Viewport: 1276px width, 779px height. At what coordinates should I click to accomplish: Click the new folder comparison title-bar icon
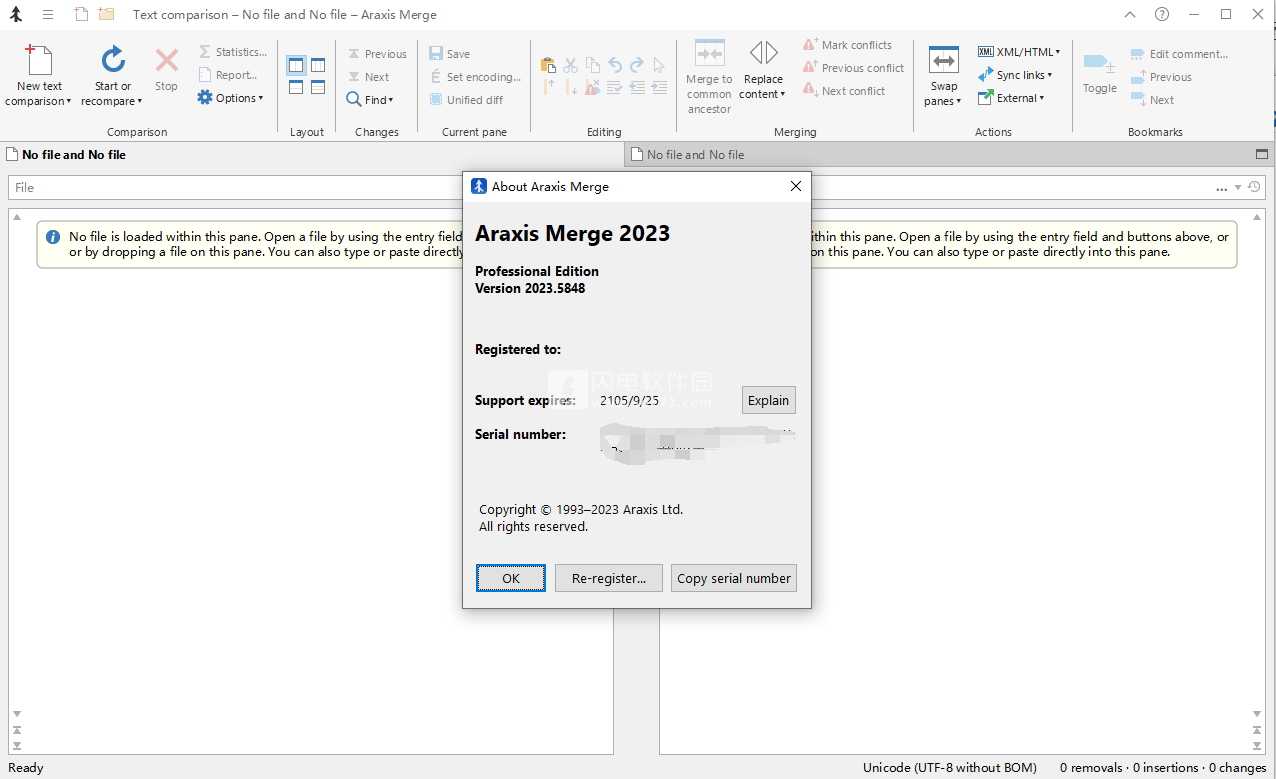pyautogui.click(x=106, y=15)
